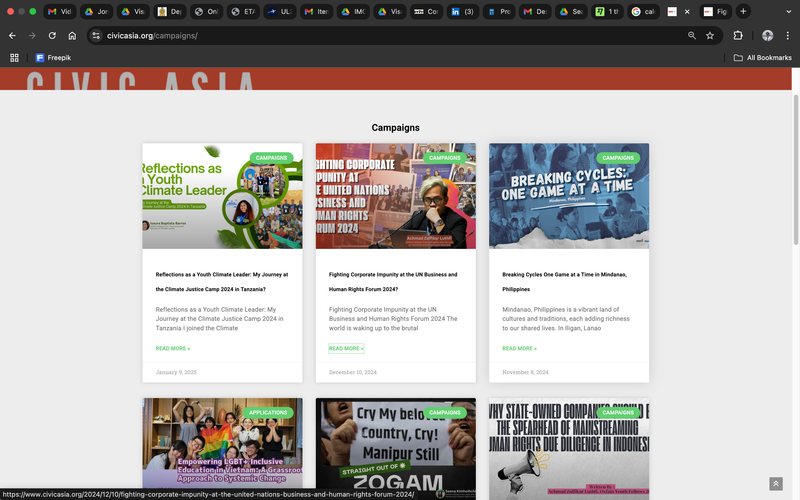Open Chrome's three-dot menu

[x=788, y=35]
